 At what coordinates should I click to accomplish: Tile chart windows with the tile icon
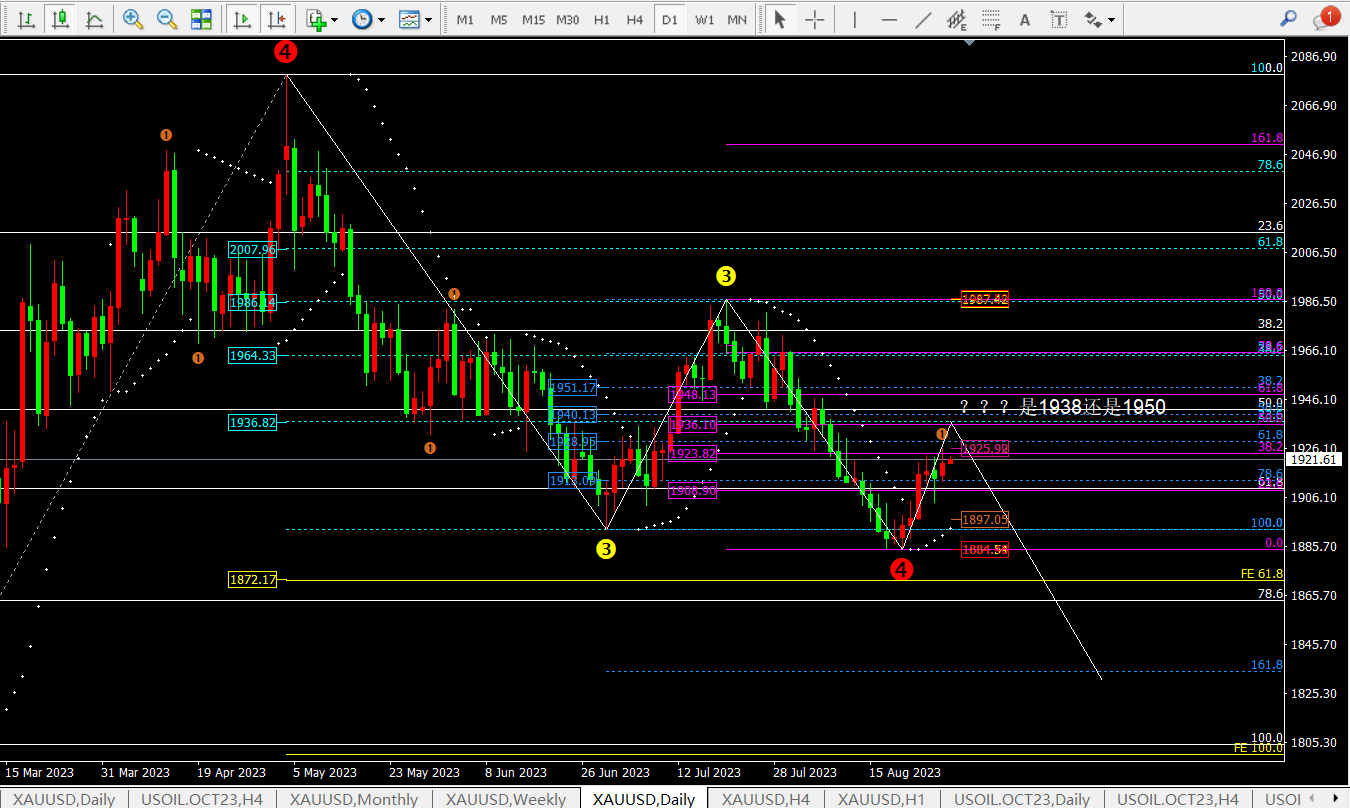click(x=201, y=19)
